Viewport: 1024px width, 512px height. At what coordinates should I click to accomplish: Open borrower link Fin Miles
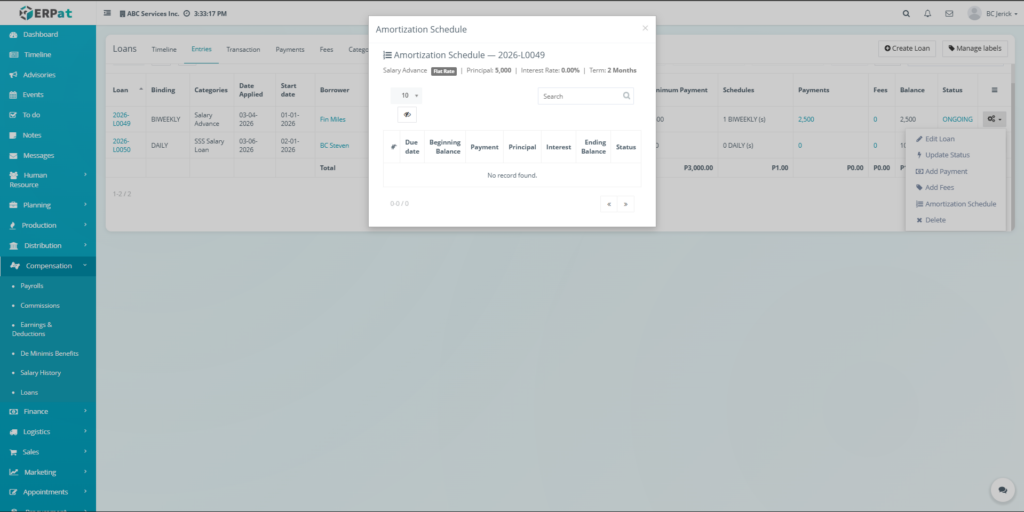point(332,119)
